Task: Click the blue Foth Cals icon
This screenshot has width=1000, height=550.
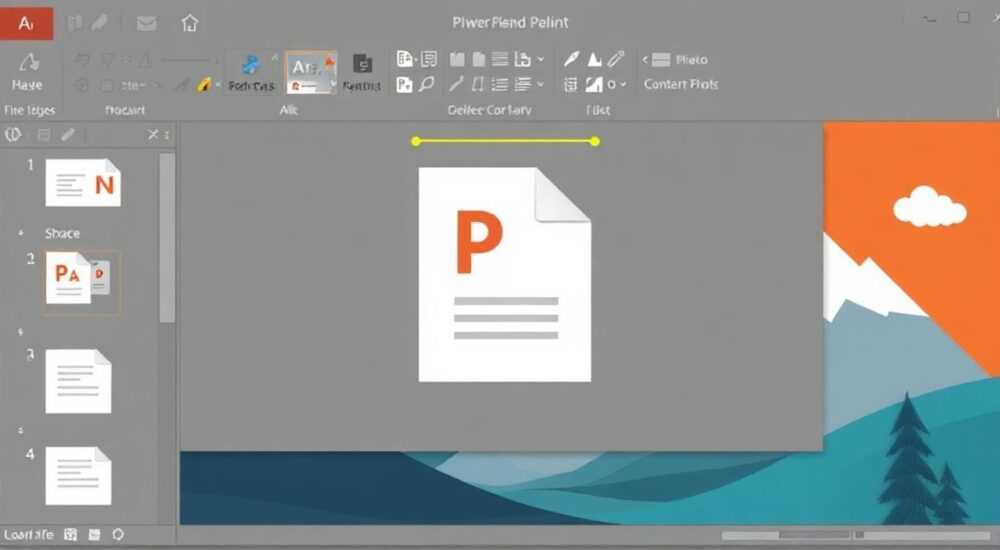Action: coord(251,64)
